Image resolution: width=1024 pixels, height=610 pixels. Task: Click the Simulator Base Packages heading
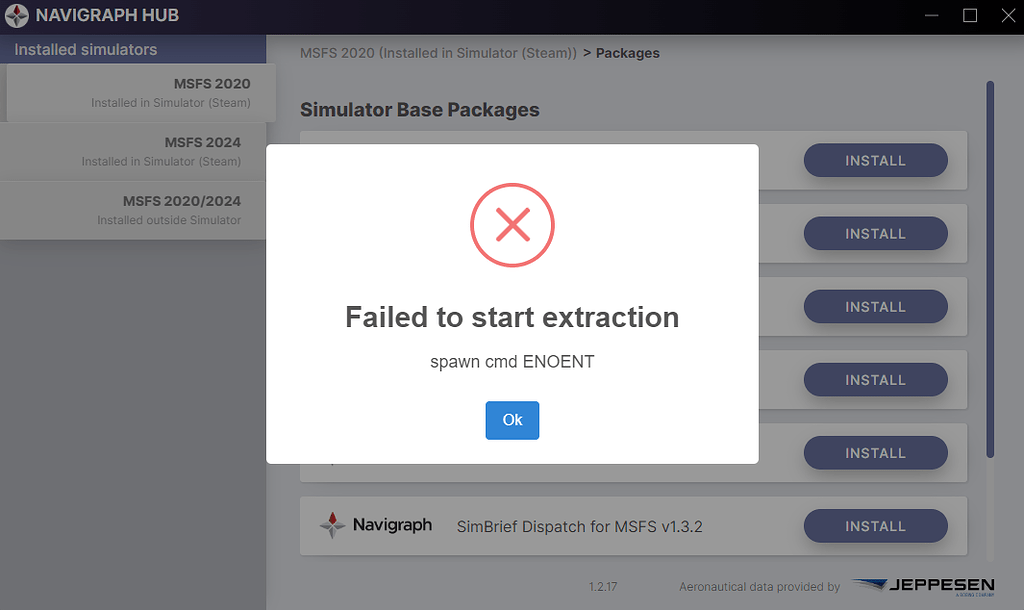pyautogui.click(x=419, y=110)
